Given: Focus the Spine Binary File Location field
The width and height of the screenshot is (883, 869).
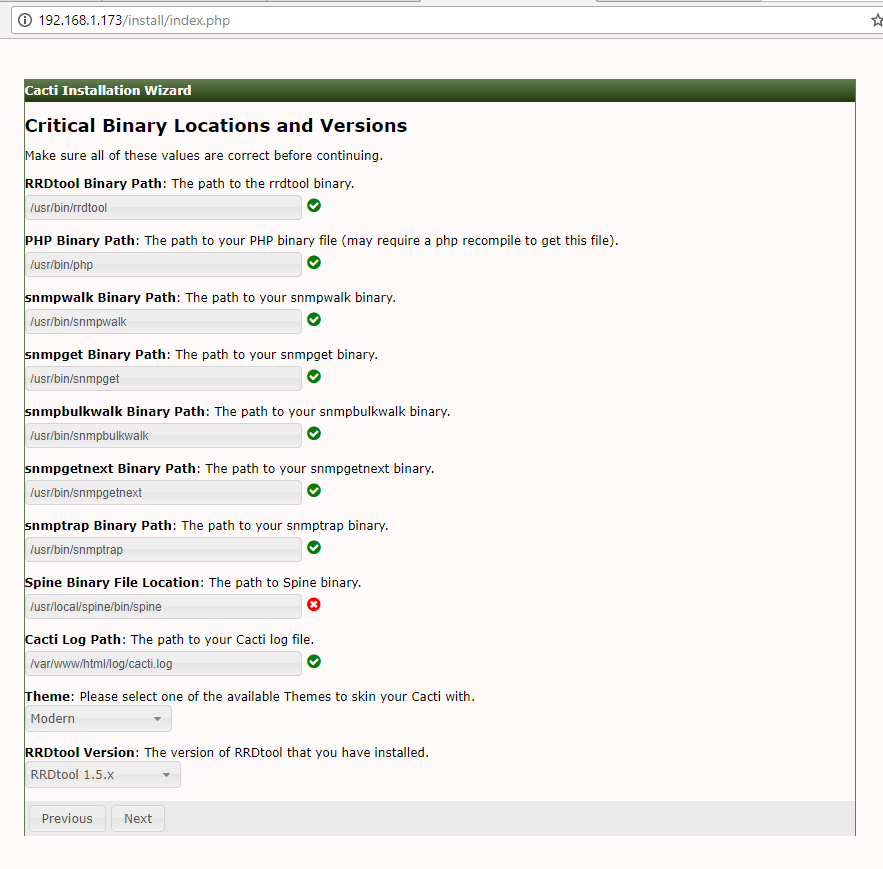Looking at the screenshot, I should pyautogui.click(x=163, y=607).
